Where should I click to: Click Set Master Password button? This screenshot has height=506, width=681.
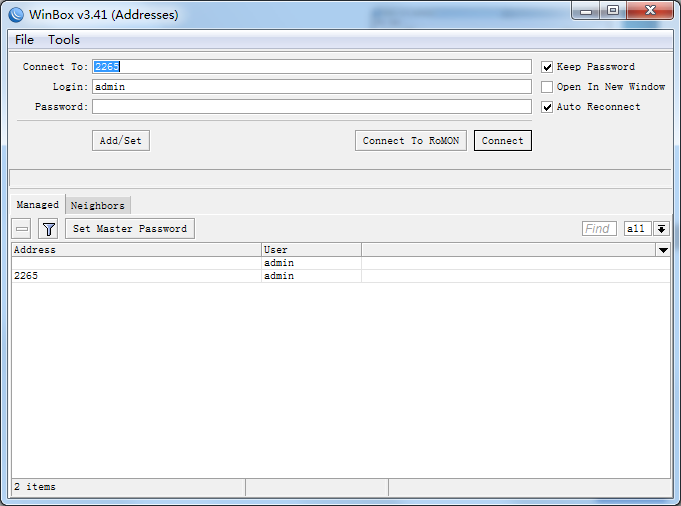point(130,229)
